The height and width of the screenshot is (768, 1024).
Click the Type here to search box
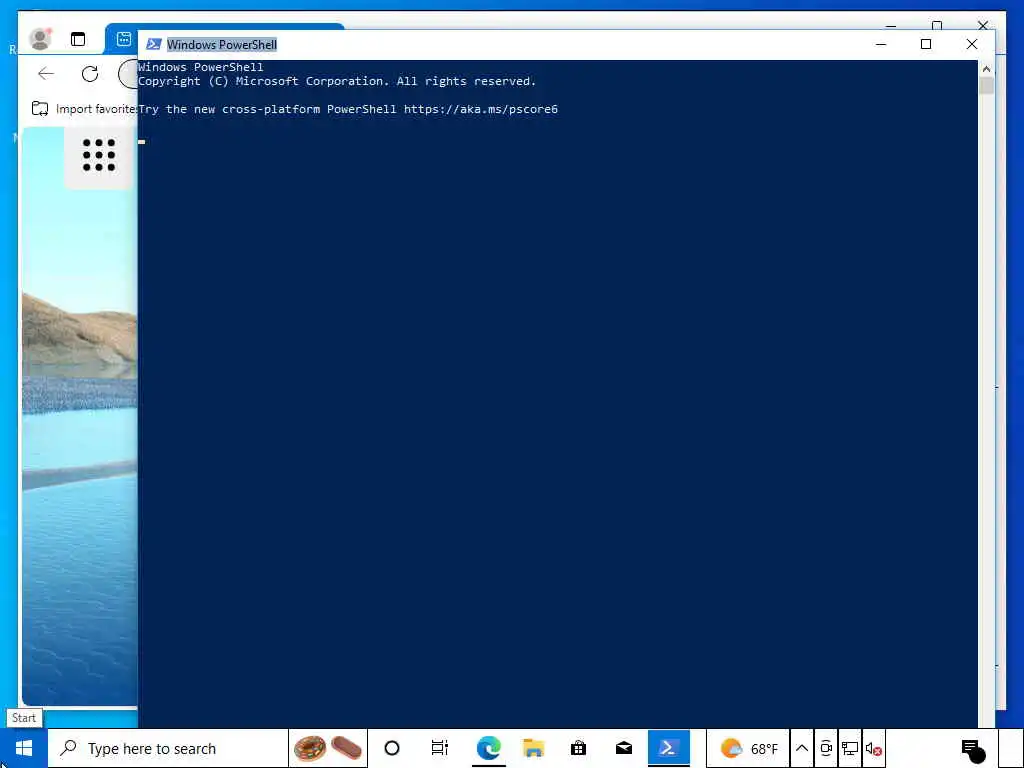[168, 748]
